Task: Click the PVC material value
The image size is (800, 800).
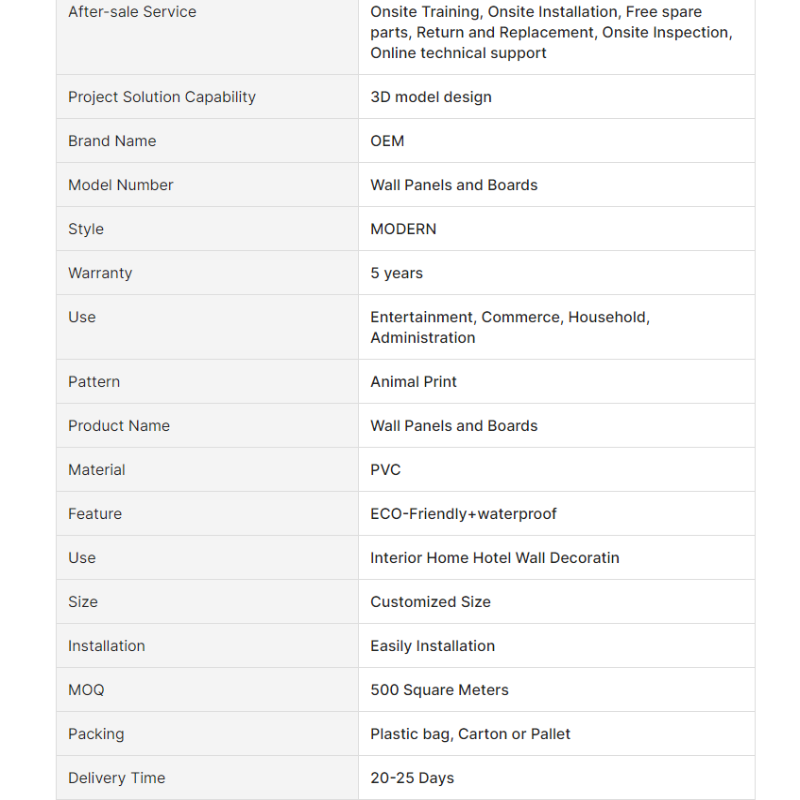Action: coord(385,470)
